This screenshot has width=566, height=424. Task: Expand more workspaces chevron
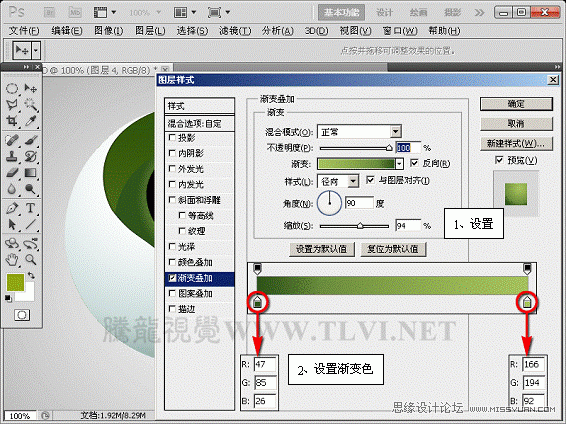479,13
